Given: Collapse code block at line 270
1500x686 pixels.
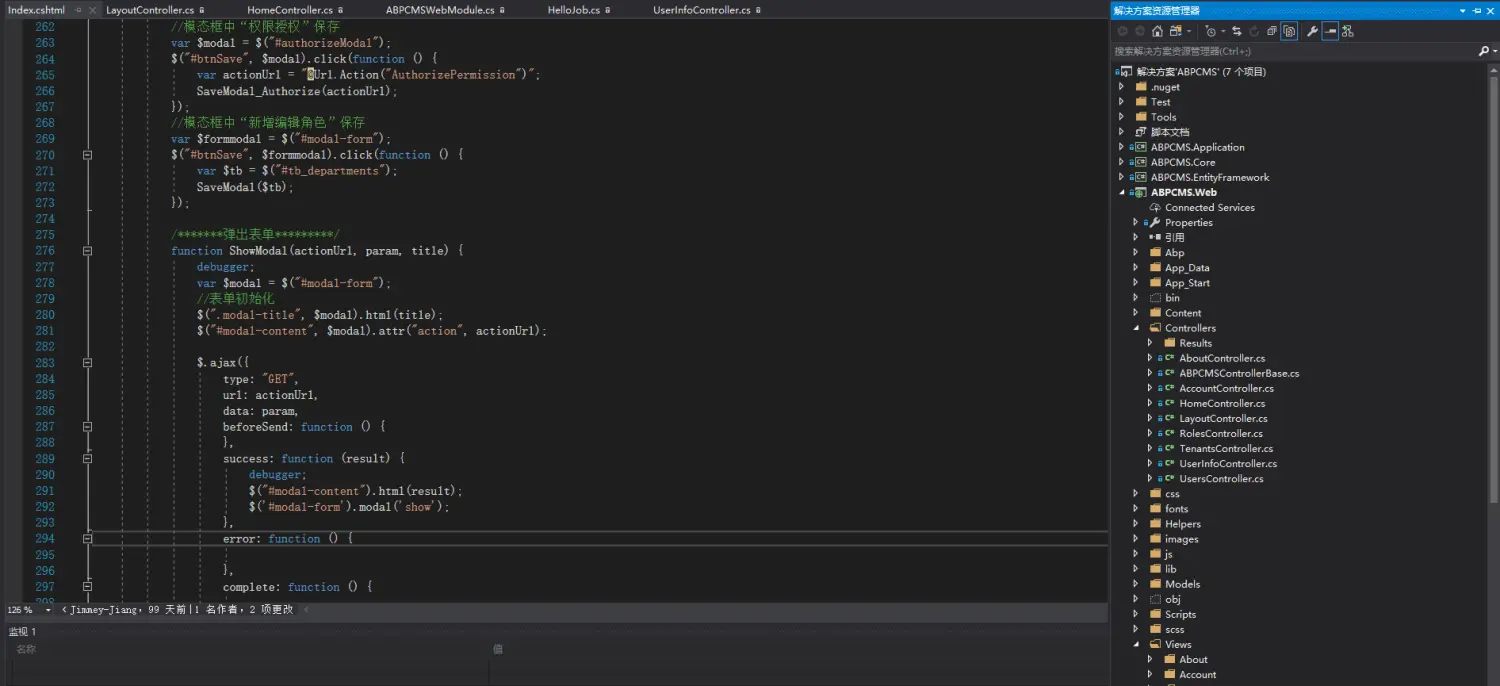Looking at the screenshot, I should click(x=87, y=155).
